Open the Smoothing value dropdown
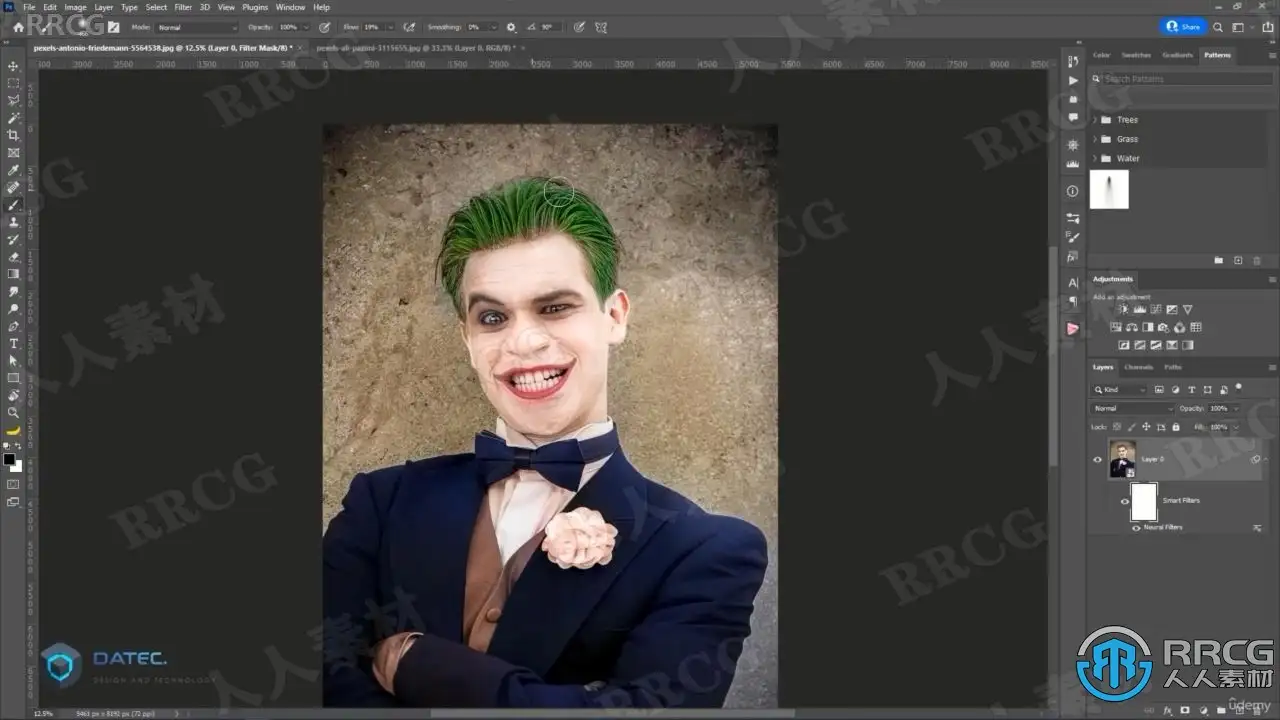The image size is (1280, 720). click(494, 27)
